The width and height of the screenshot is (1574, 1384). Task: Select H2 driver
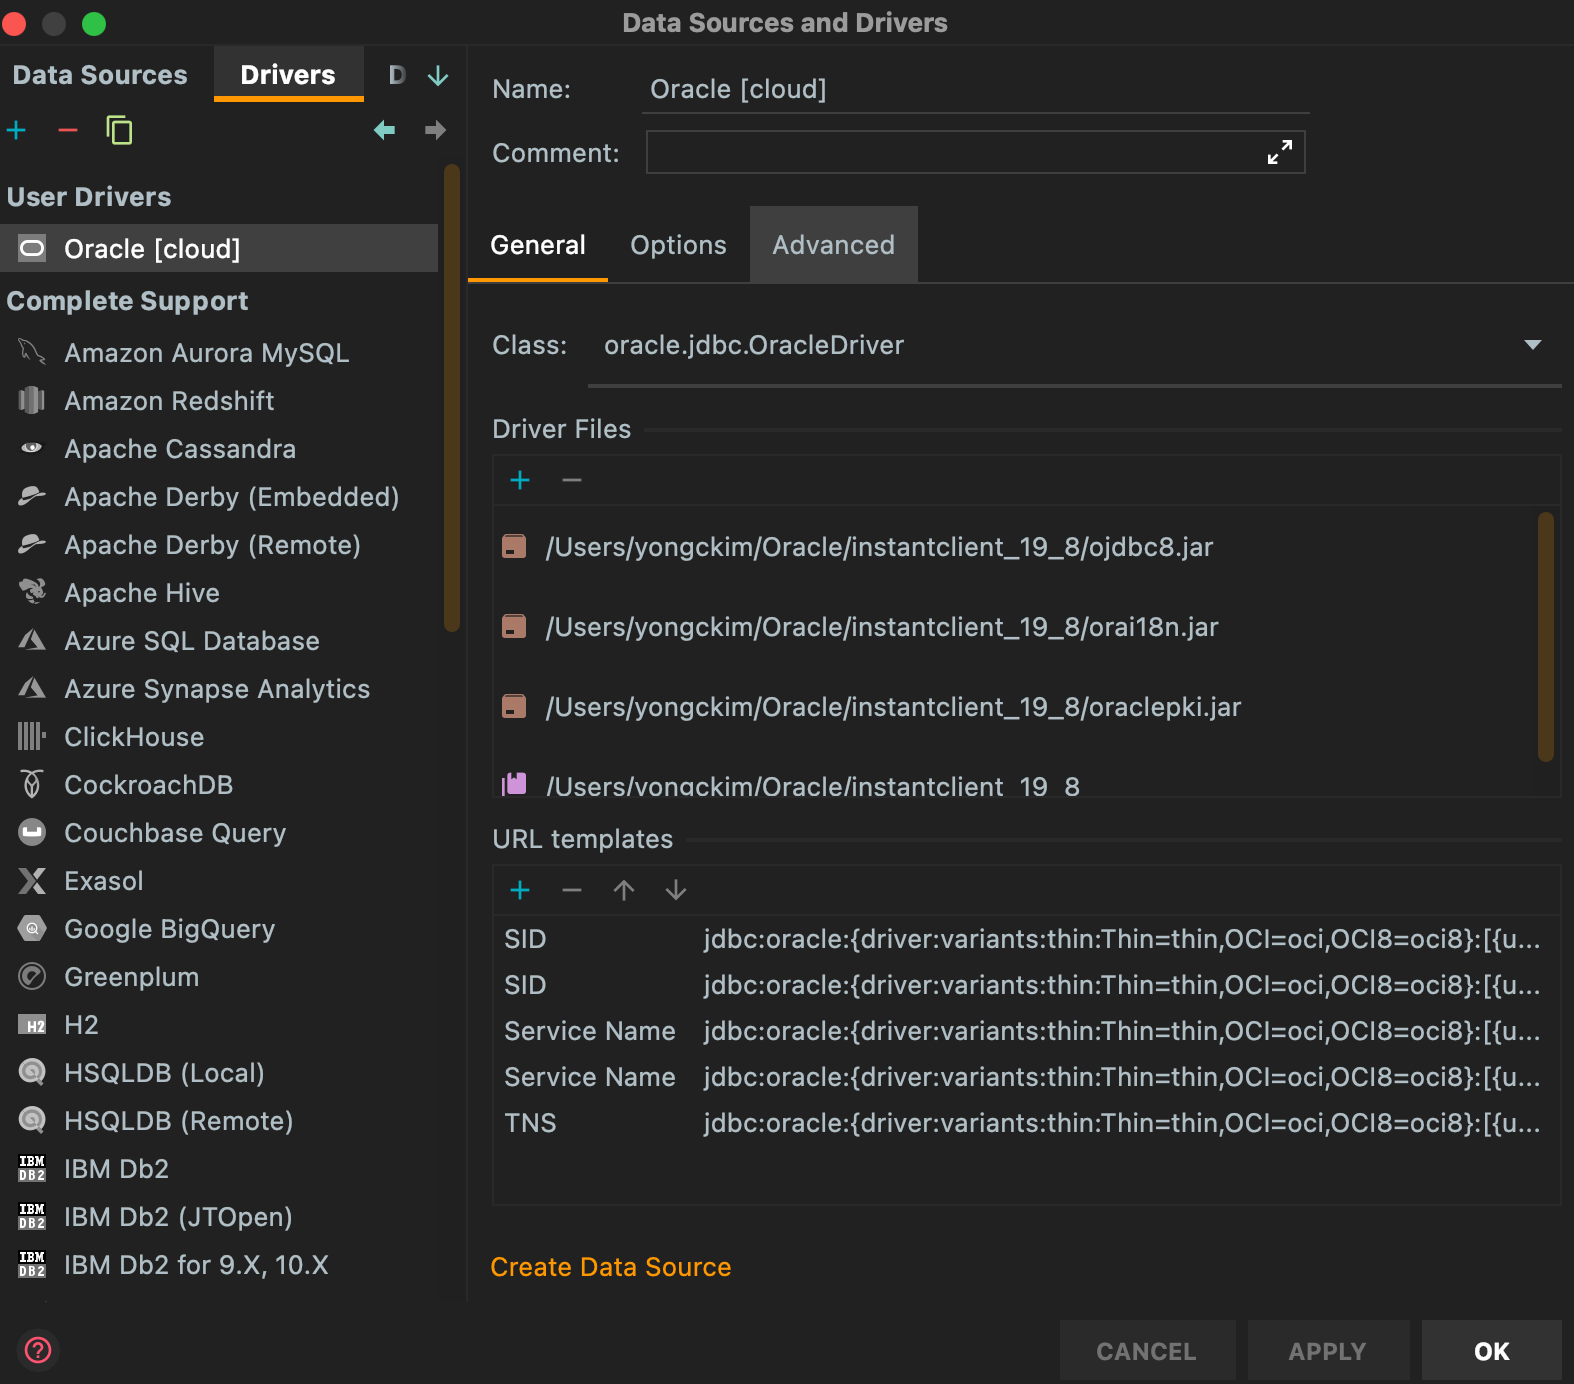click(x=219, y=1024)
